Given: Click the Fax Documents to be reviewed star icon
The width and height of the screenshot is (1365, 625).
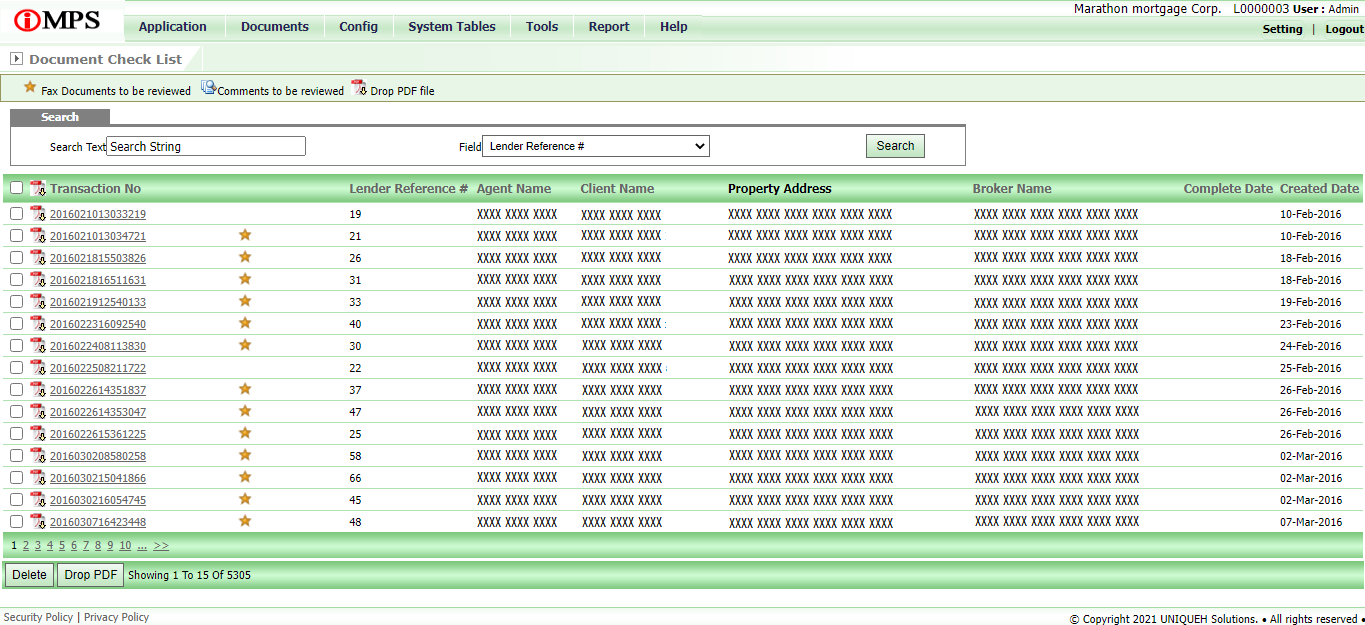Looking at the screenshot, I should (30, 88).
